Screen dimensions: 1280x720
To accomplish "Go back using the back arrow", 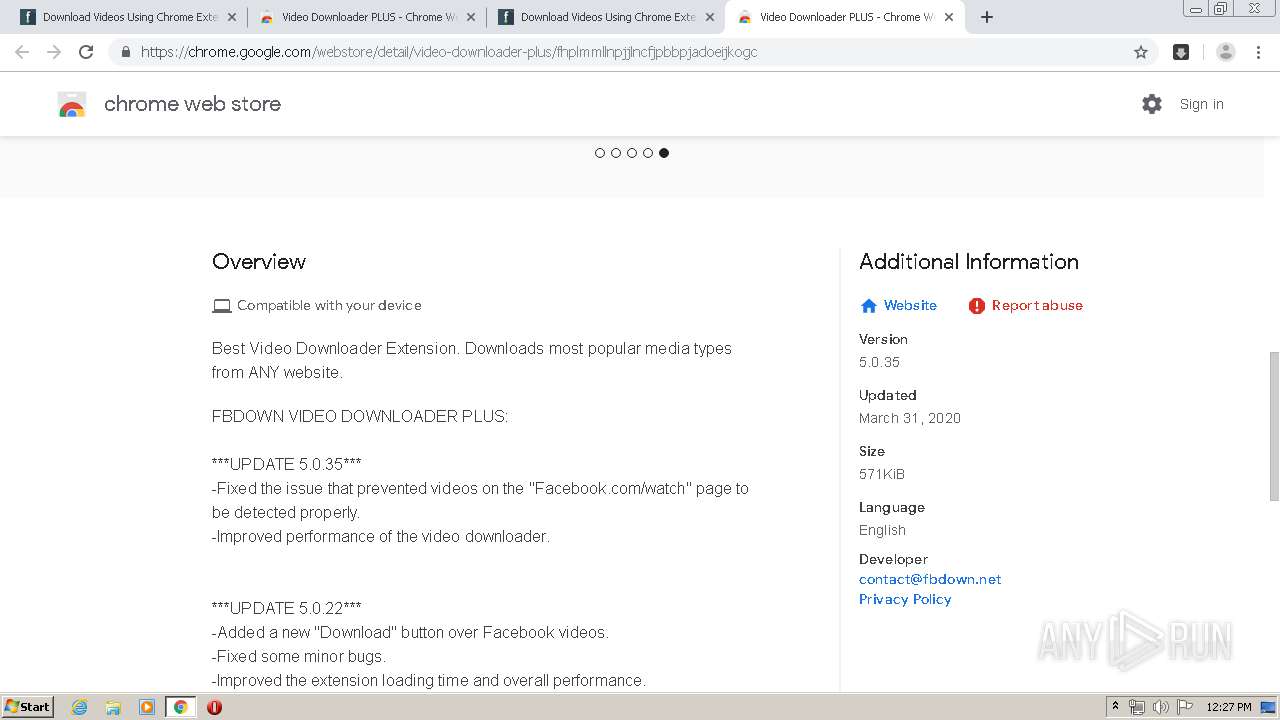I will pos(22,52).
